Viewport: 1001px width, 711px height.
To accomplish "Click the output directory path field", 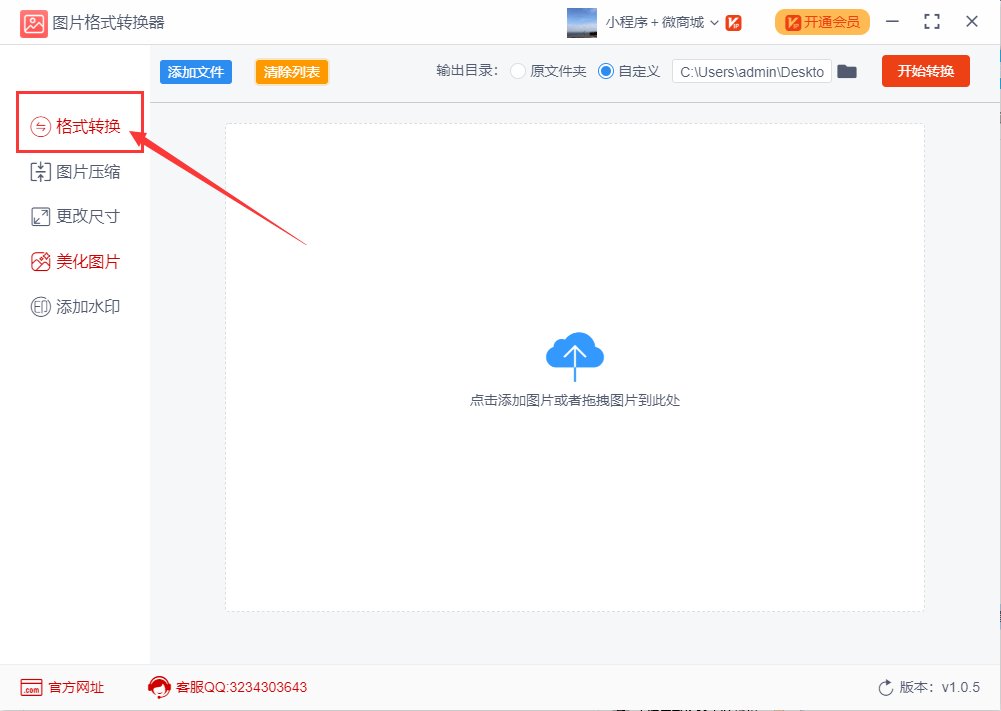I will point(751,71).
